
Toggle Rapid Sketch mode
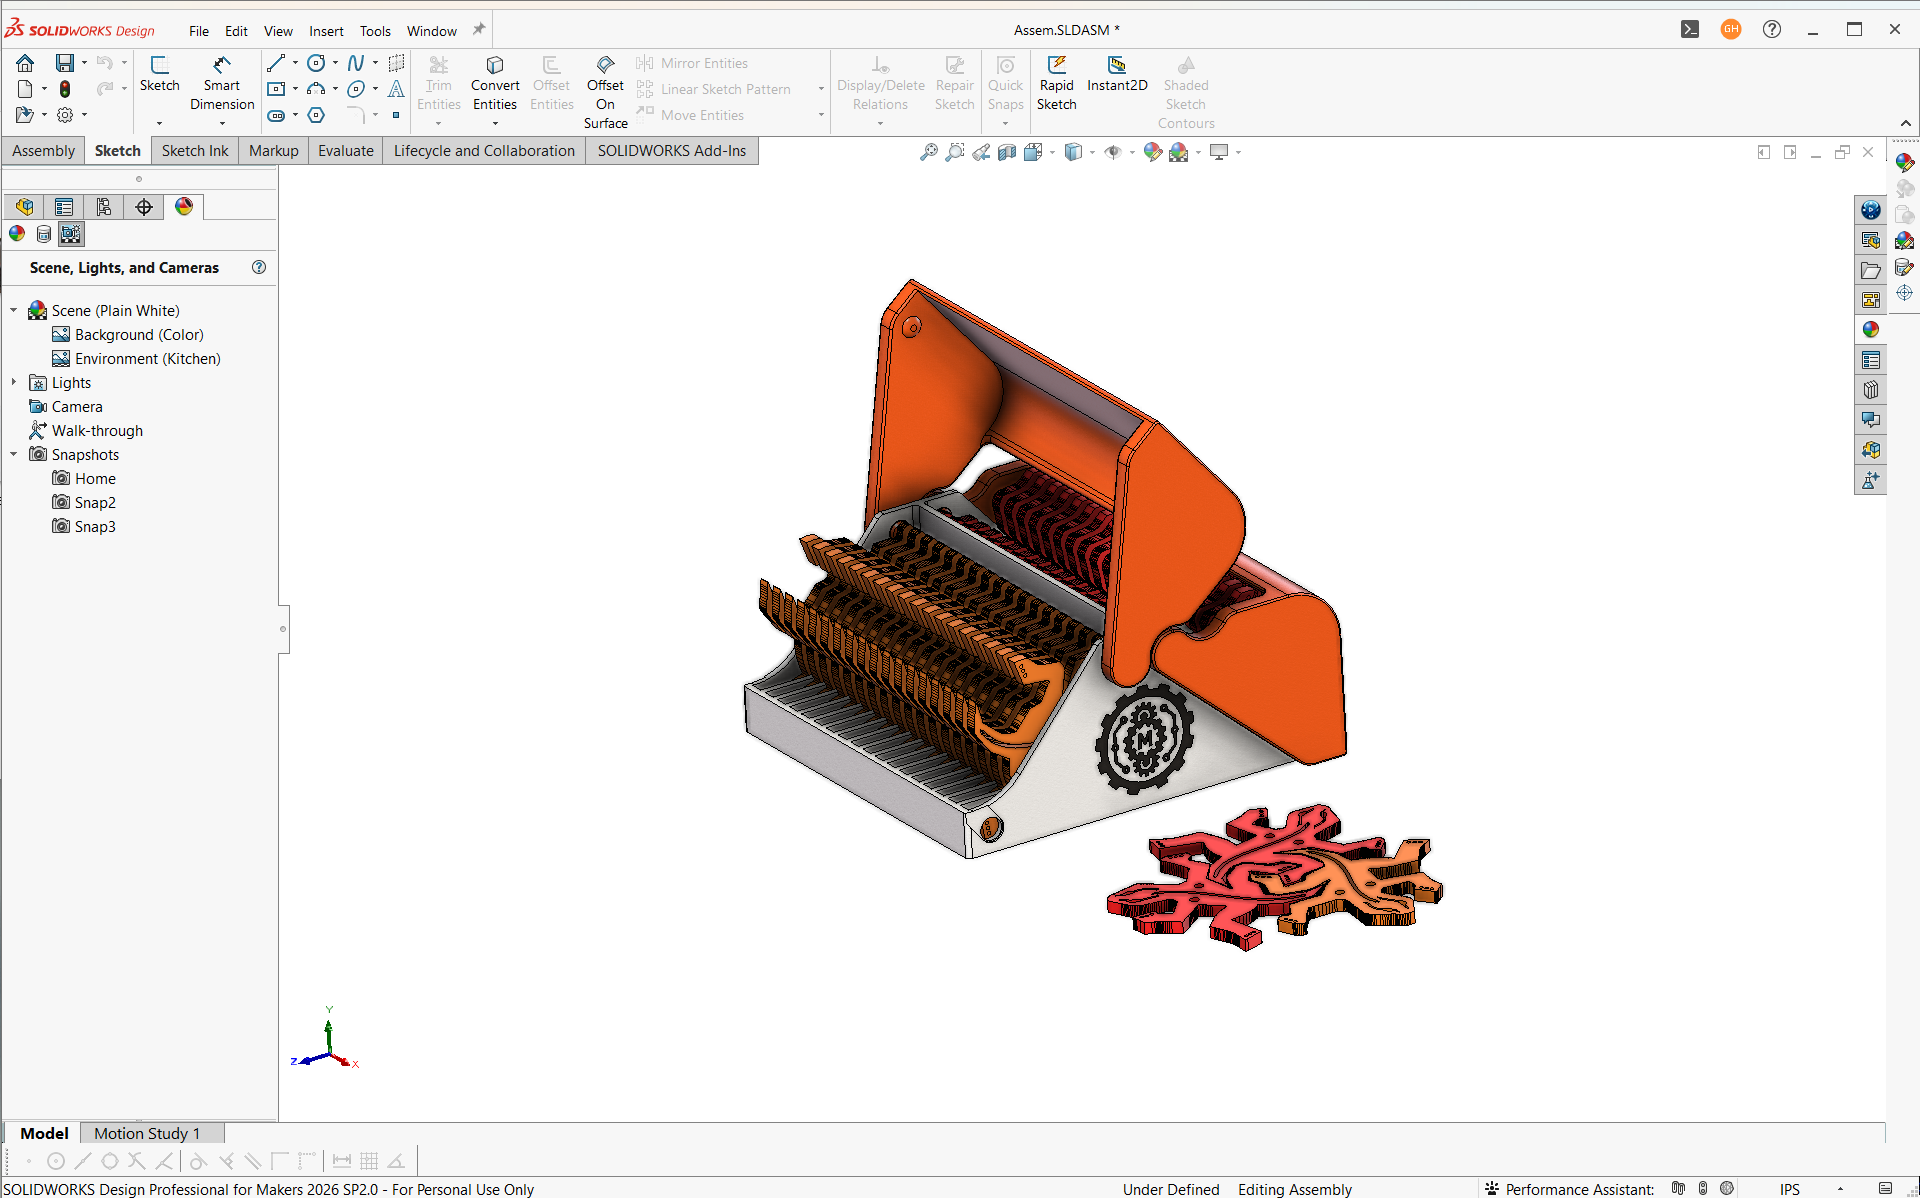click(x=1056, y=84)
